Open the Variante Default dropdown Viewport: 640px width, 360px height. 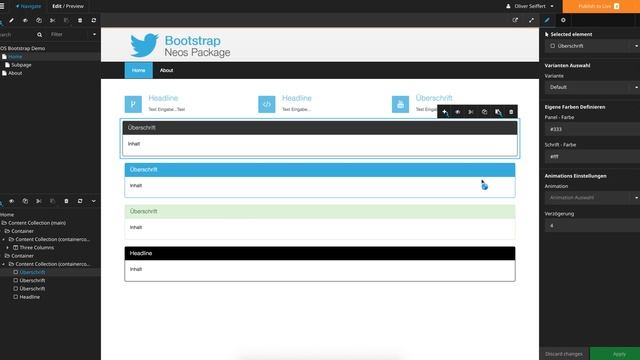point(592,87)
